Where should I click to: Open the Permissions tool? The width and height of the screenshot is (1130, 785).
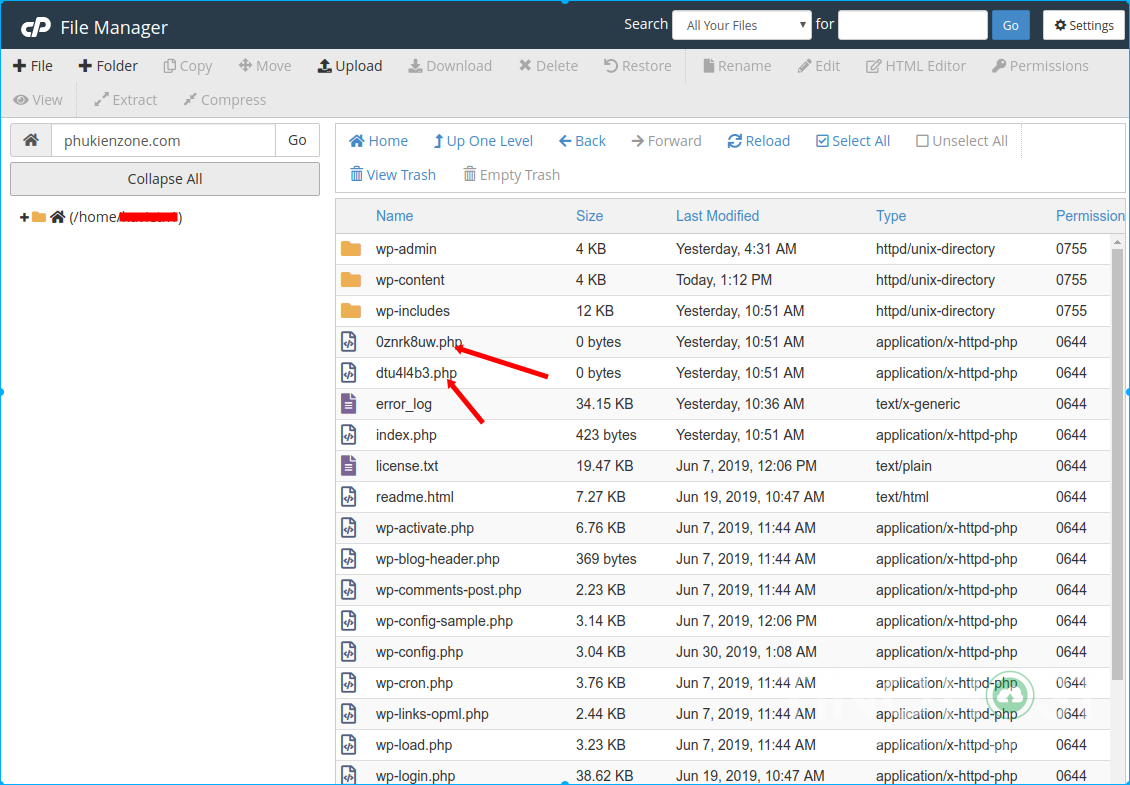1040,66
